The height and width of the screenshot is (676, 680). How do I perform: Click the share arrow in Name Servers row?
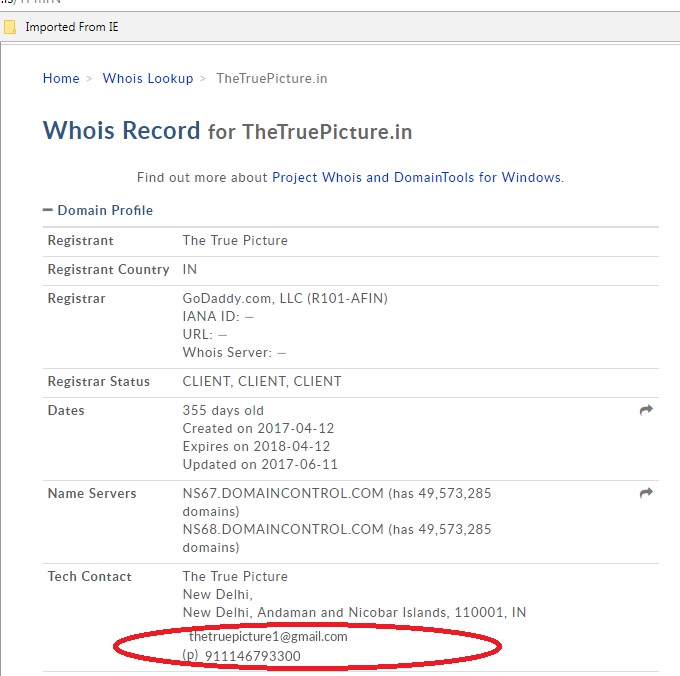pyautogui.click(x=646, y=493)
